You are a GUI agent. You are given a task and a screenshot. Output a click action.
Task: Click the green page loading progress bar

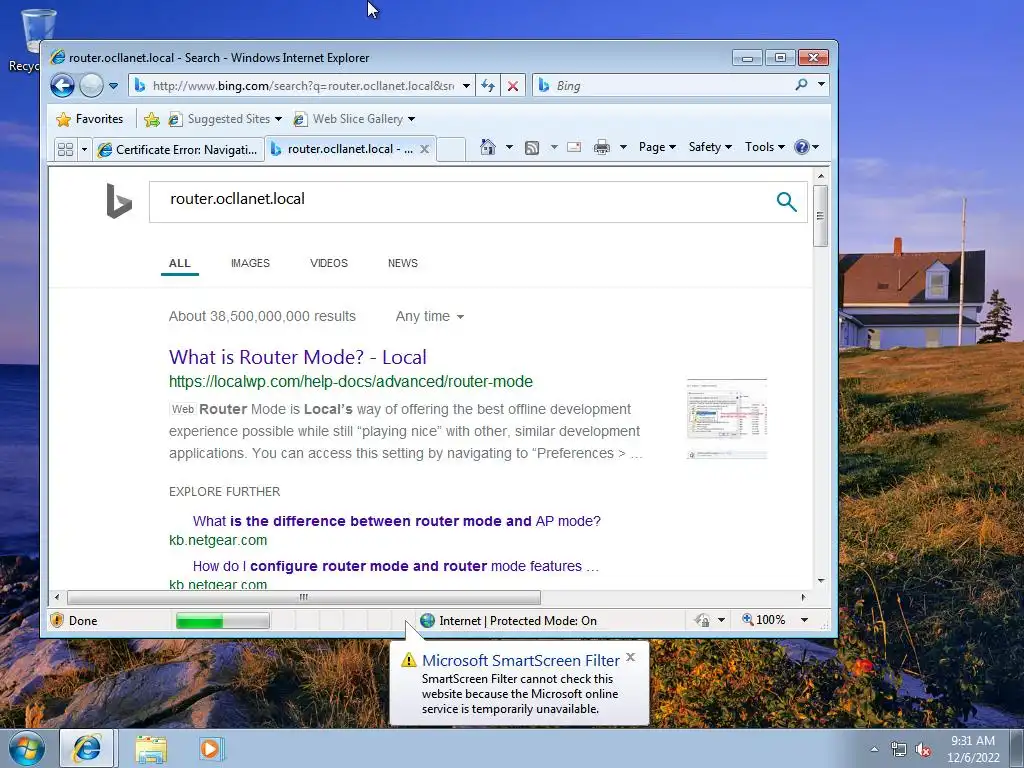pyautogui.click(x=223, y=620)
